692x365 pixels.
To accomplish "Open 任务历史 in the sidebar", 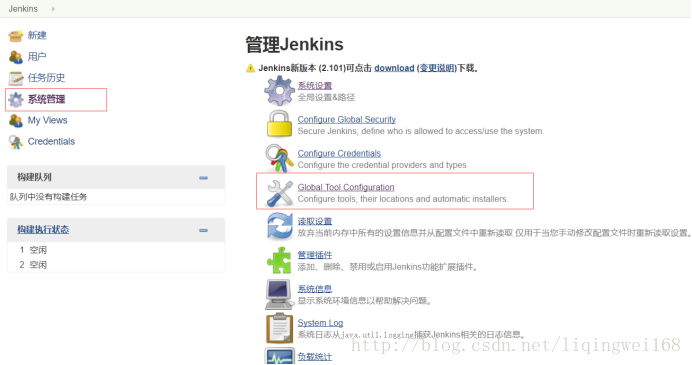I will (x=46, y=78).
